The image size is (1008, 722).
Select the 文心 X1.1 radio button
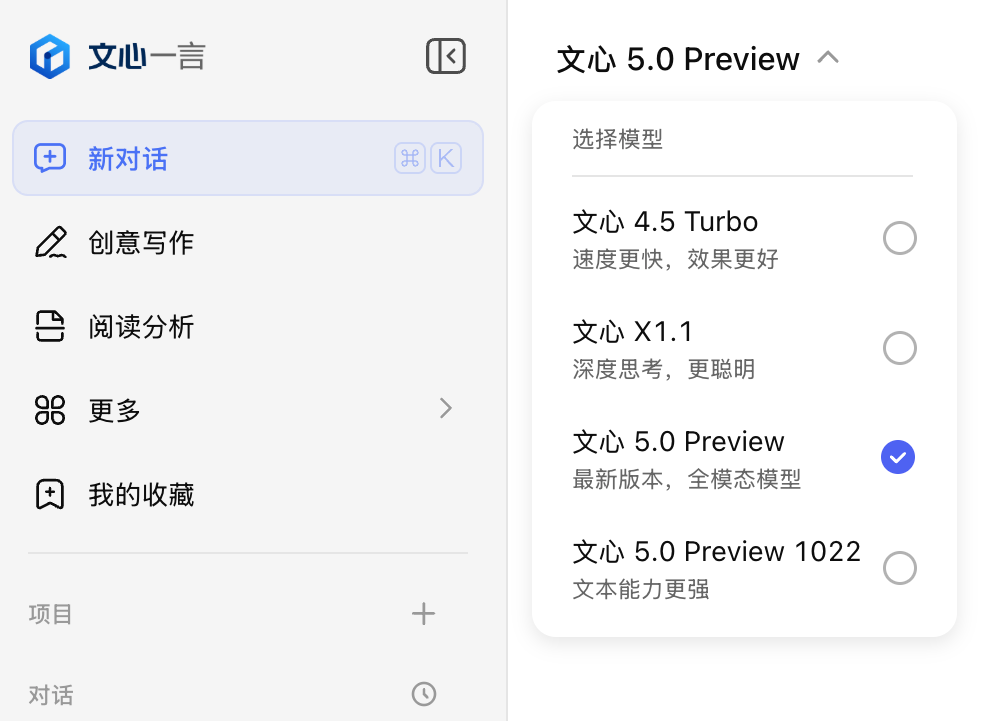click(x=899, y=348)
